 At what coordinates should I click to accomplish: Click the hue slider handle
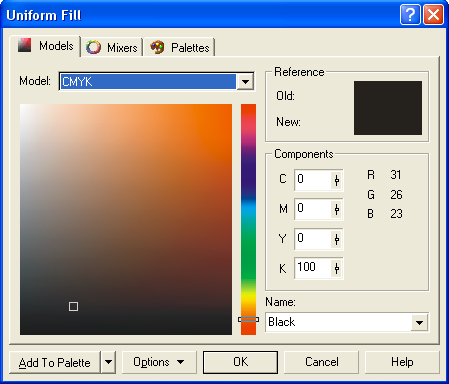pyautogui.click(x=248, y=319)
